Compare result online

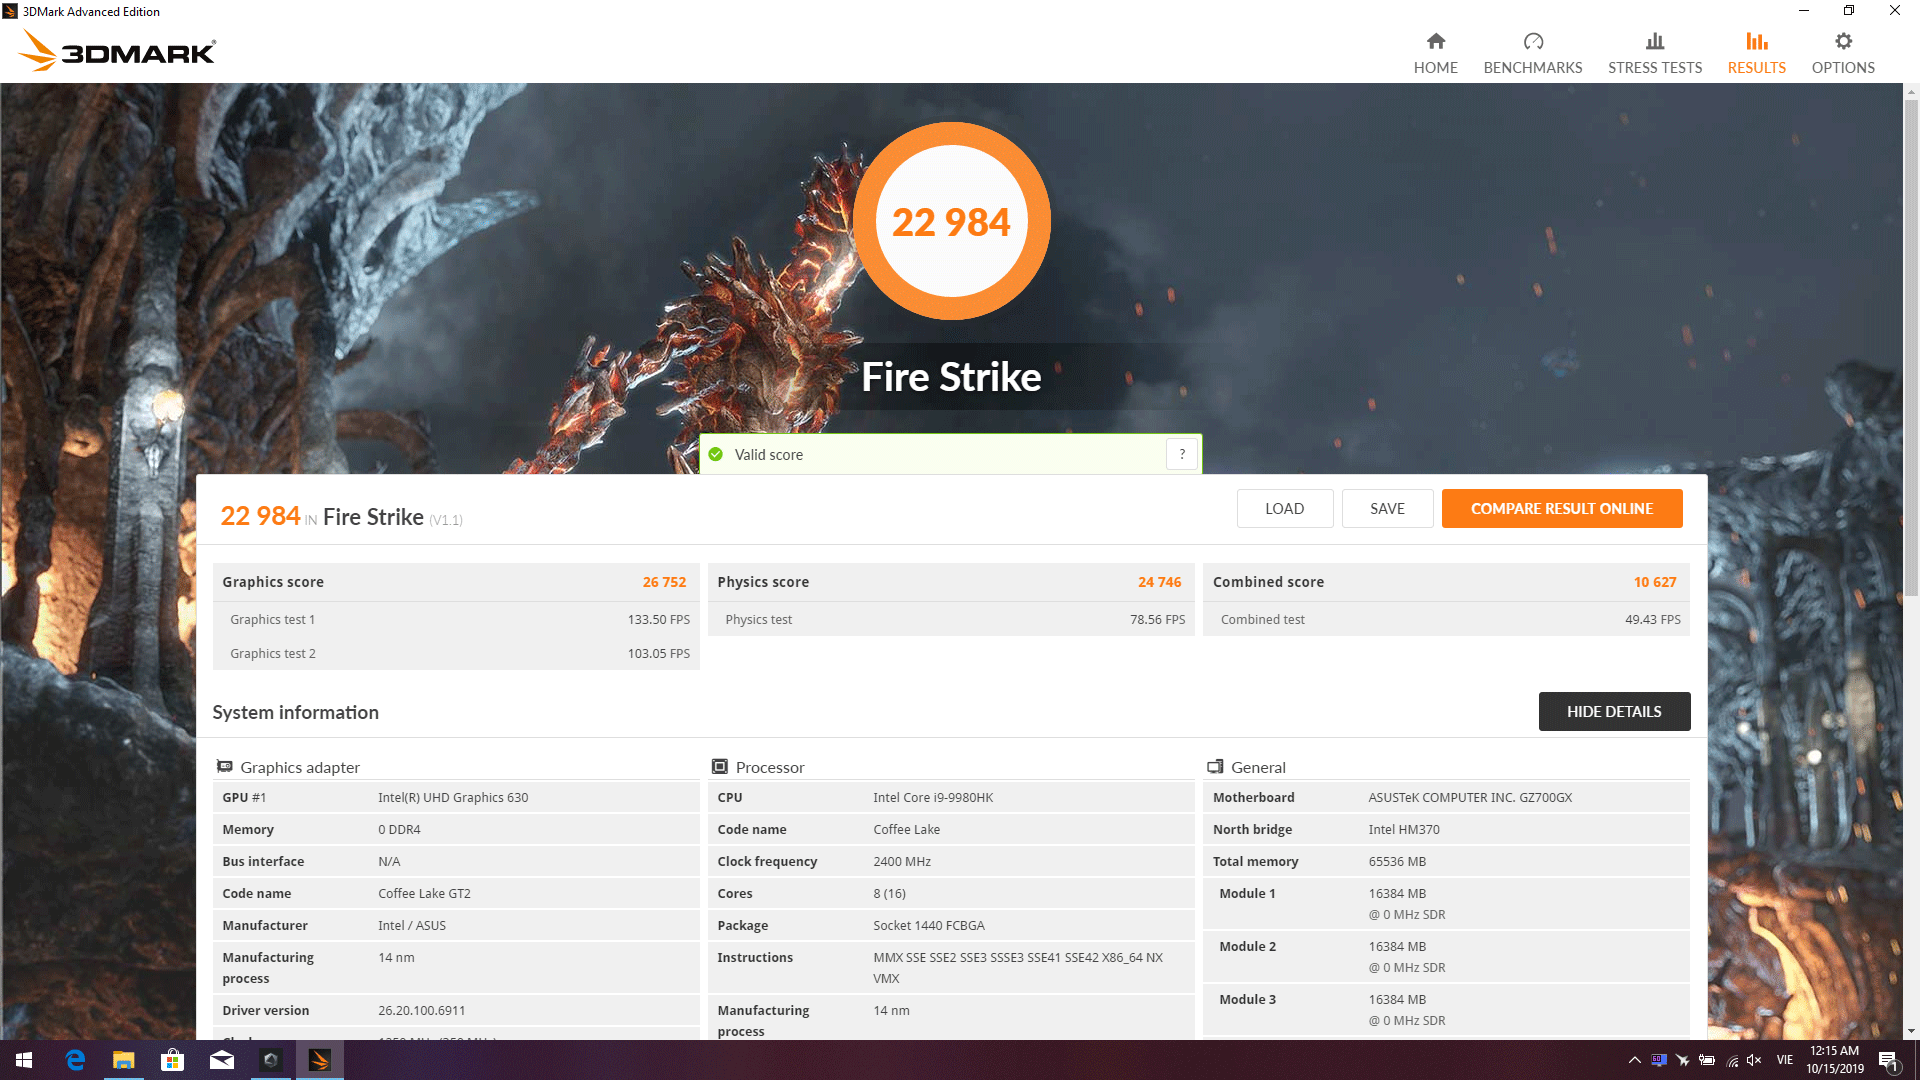click(1561, 508)
